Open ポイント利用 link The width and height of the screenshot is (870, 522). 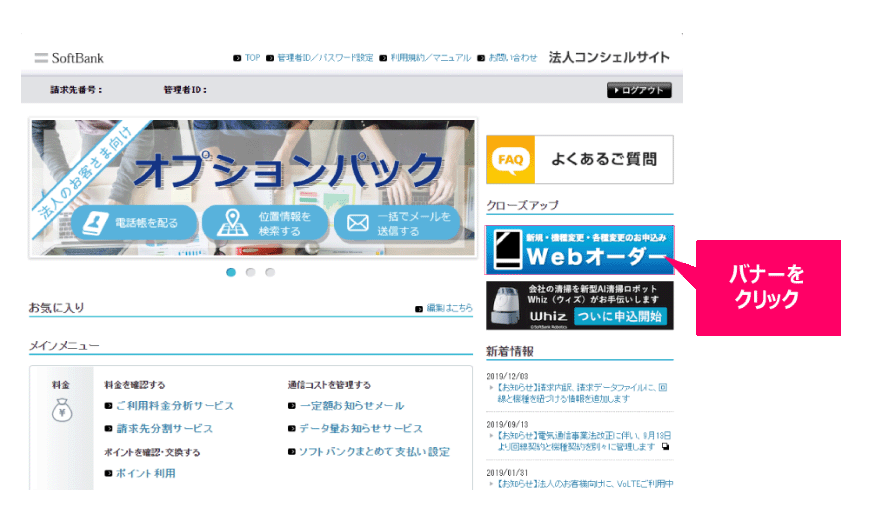[x=146, y=474]
